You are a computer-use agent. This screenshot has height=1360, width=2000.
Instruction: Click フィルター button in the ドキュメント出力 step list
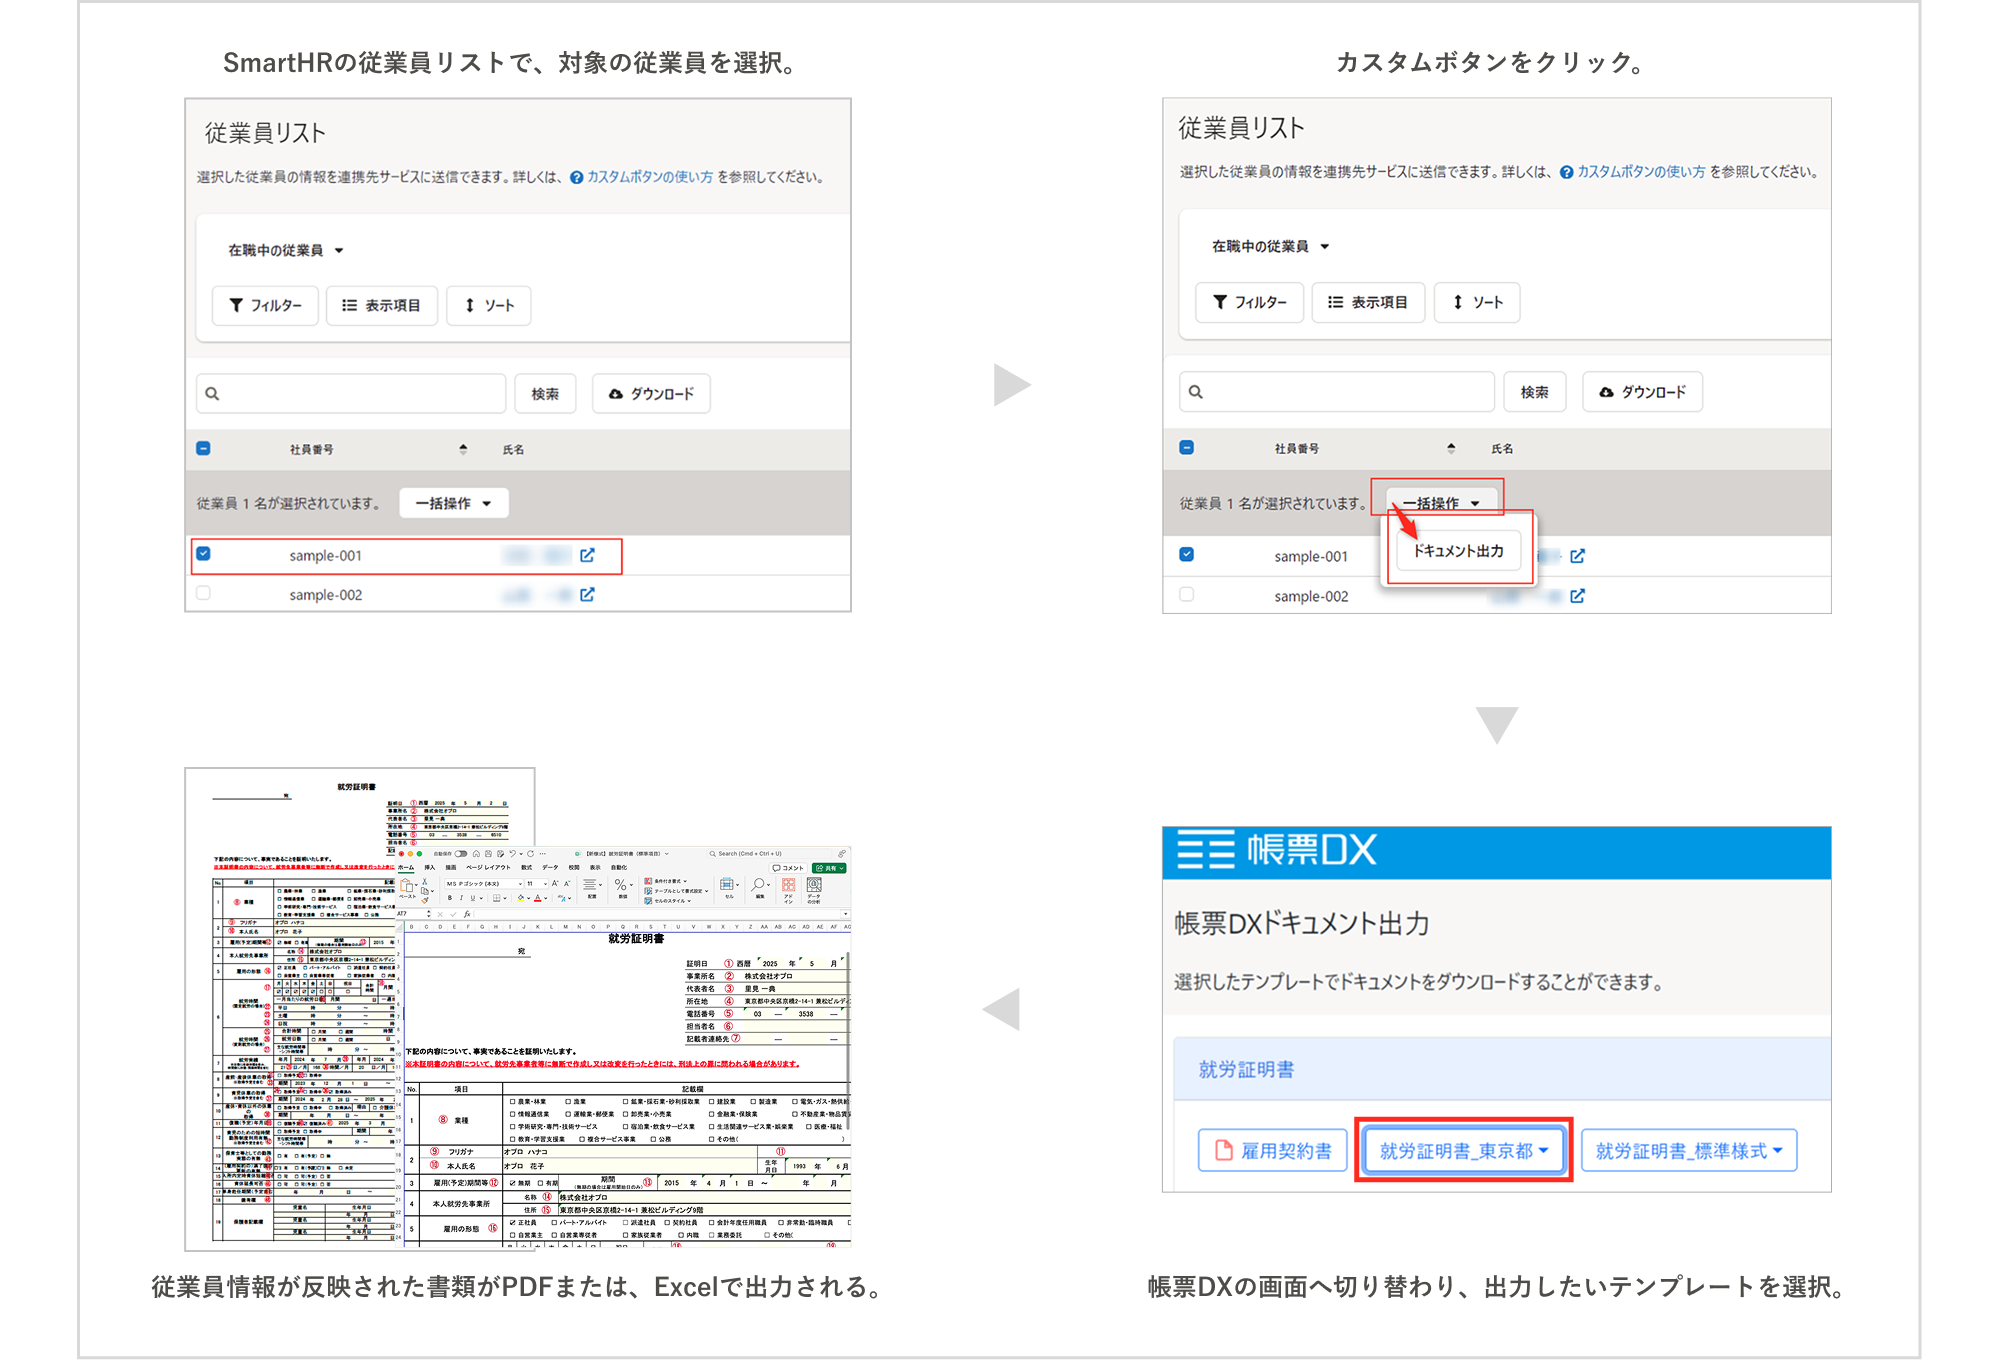pyautogui.click(x=1249, y=302)
